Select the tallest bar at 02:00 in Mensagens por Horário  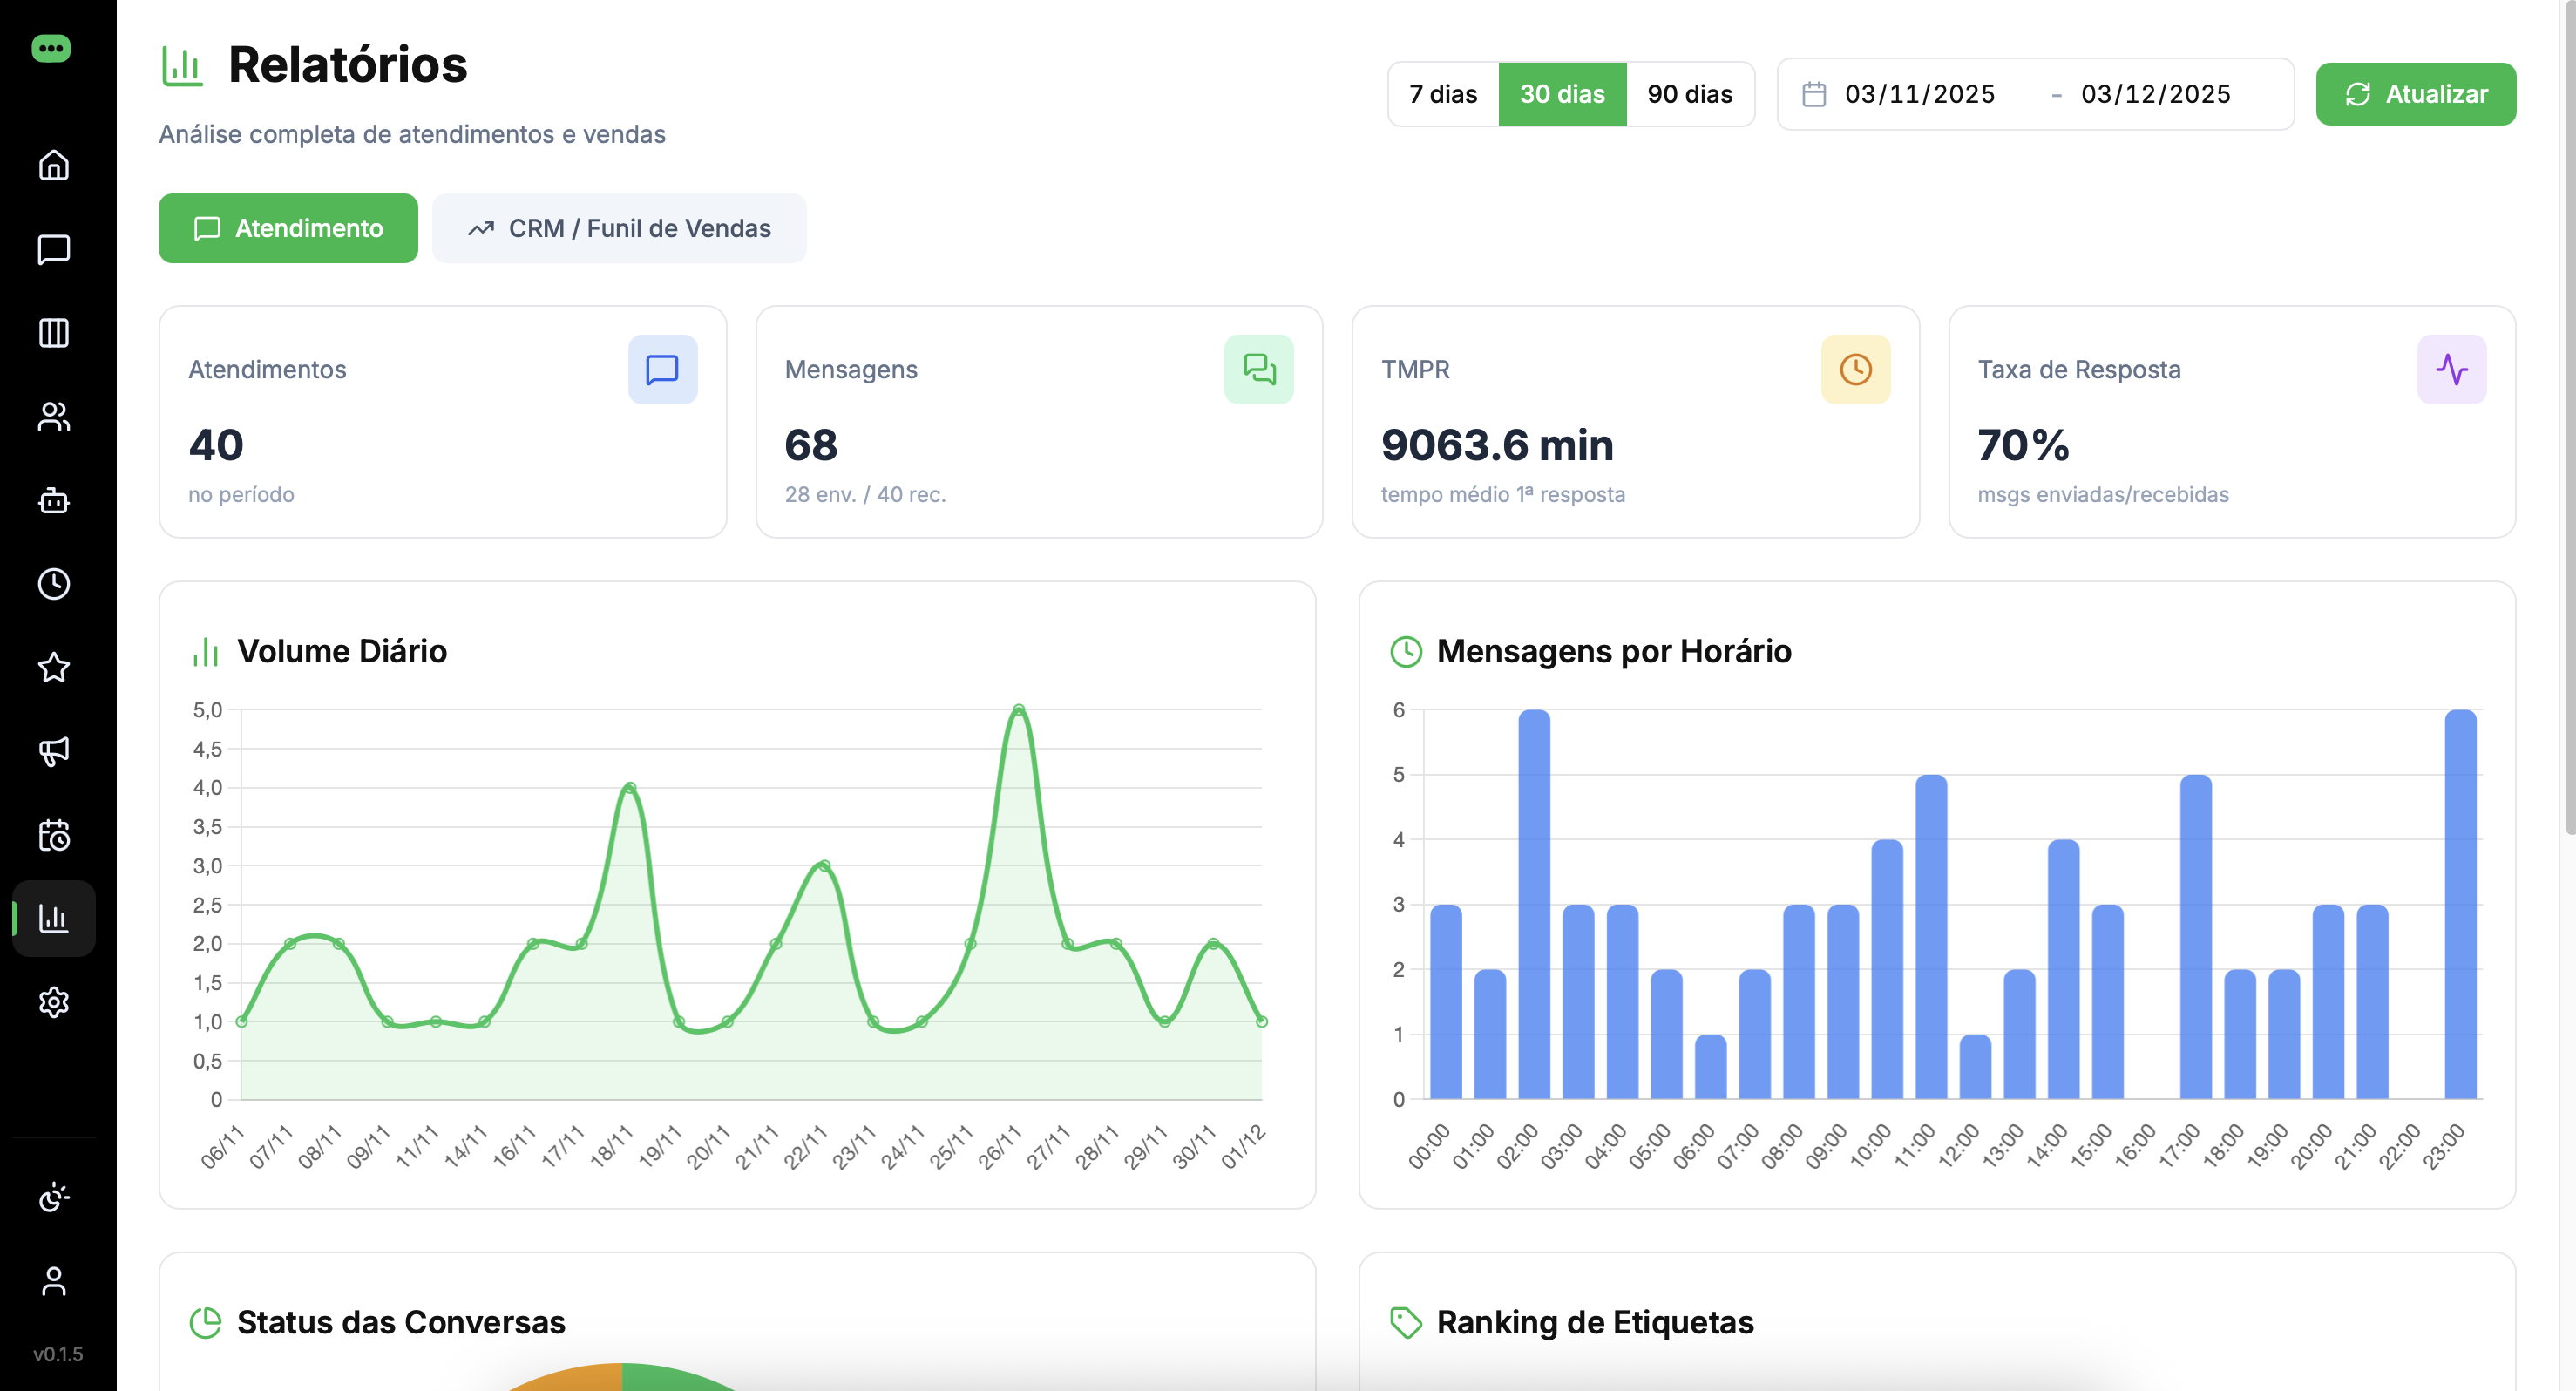click(1533, 900)
